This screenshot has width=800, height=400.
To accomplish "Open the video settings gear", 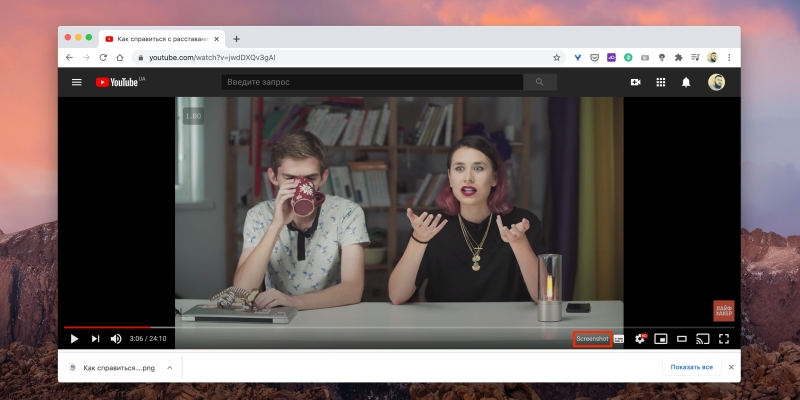I will click(x=640, y=339).
